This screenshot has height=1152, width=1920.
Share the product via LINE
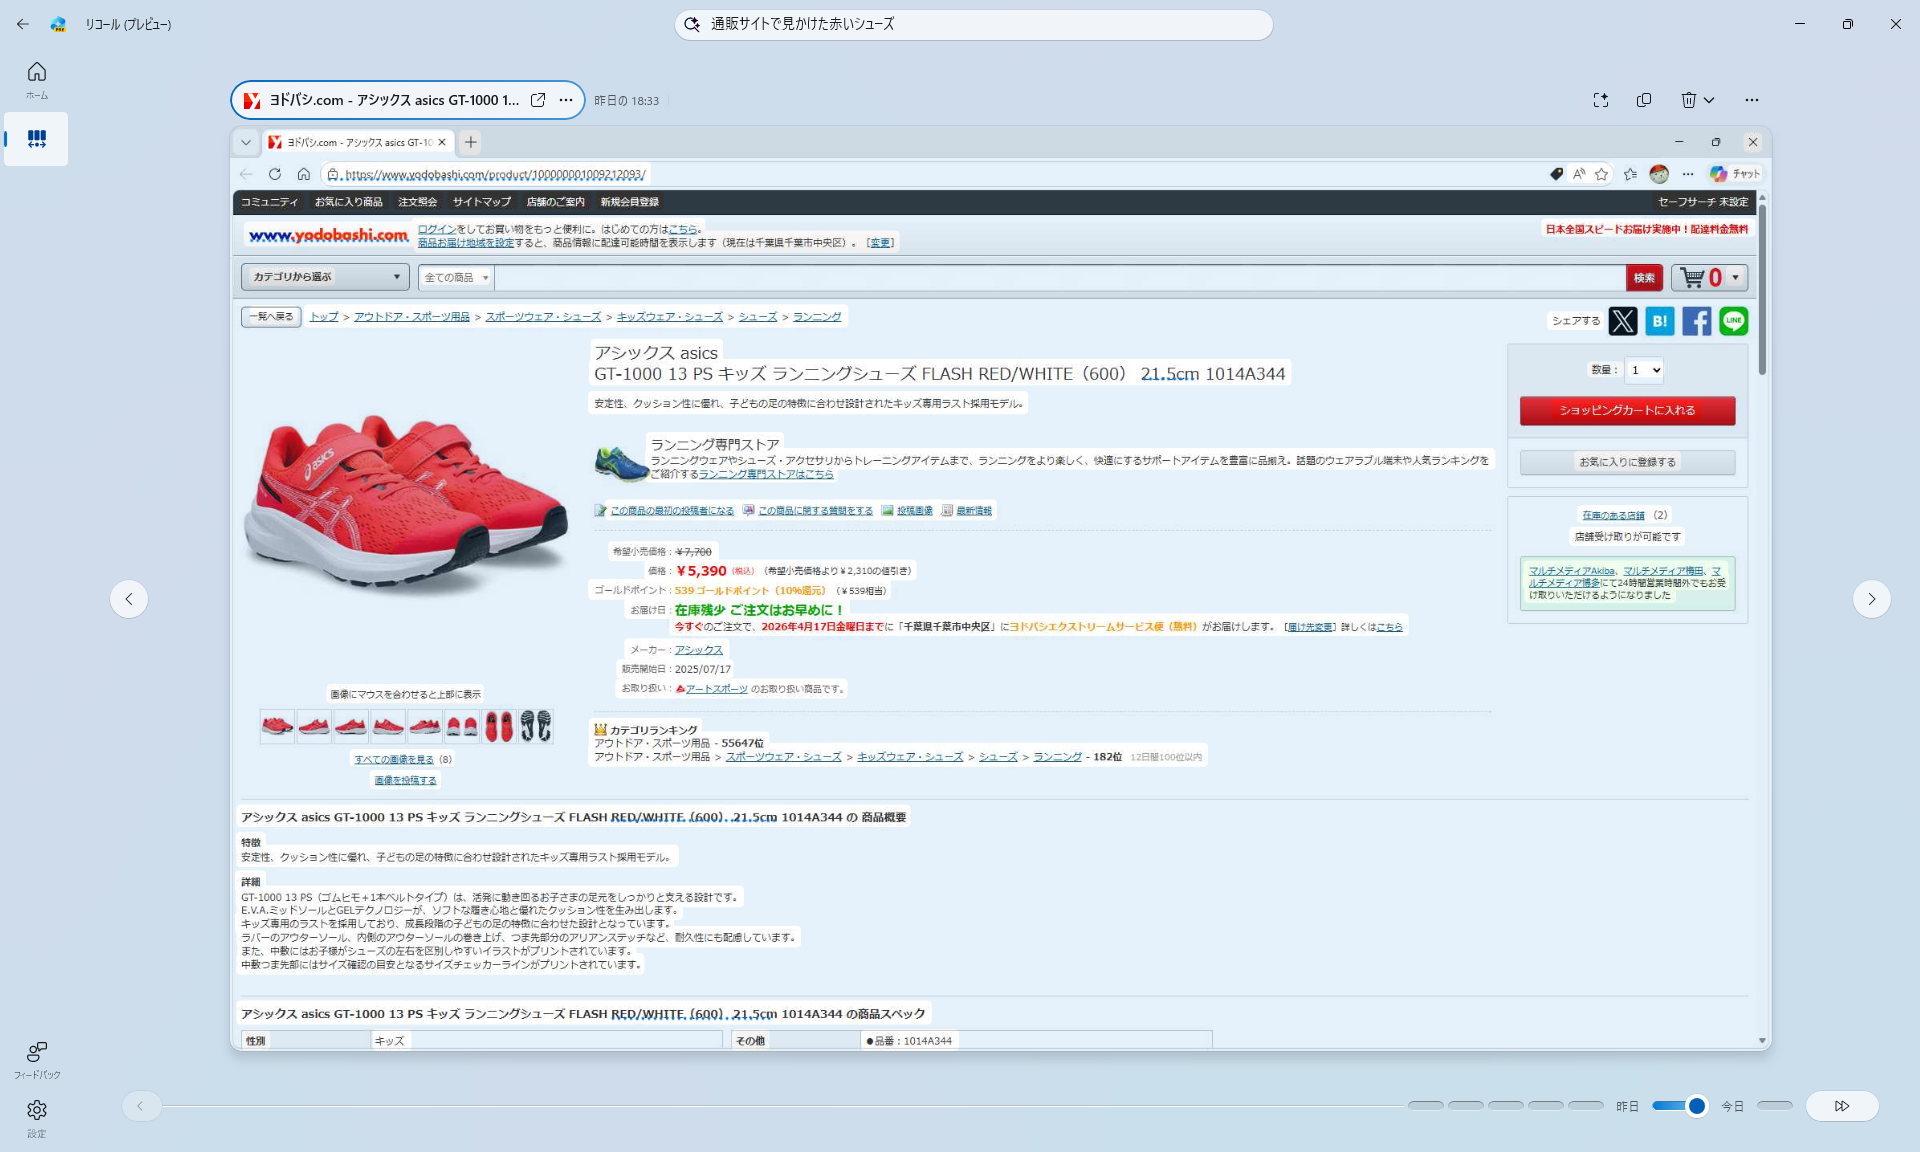pos(1734,321)
